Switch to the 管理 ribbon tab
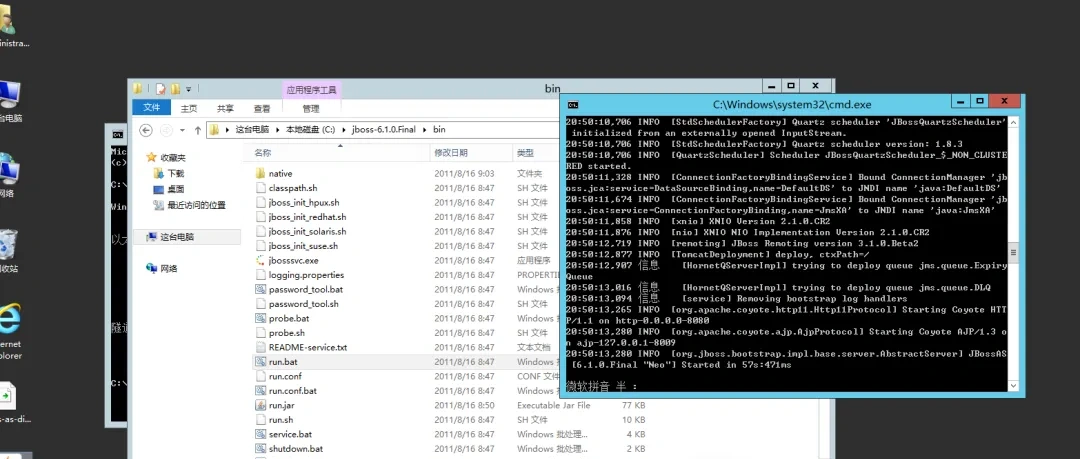1080x459 pixels. [x=311, y=108]
